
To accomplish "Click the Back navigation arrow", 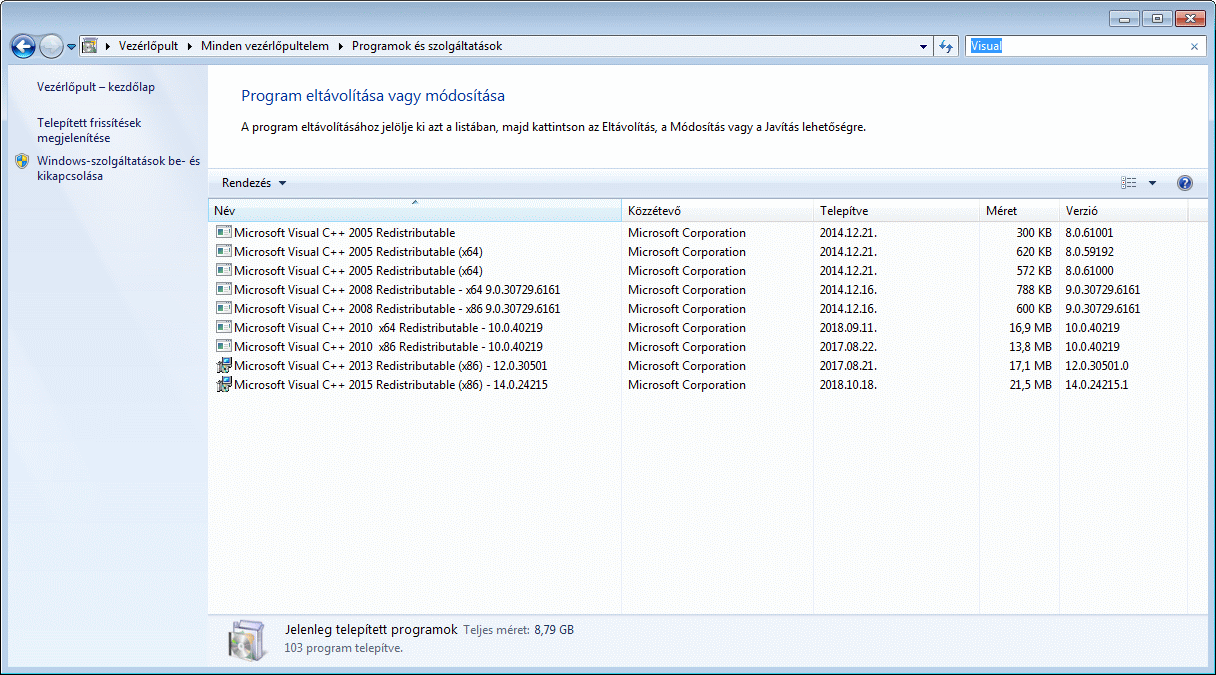I will click(x=23, y=46).
